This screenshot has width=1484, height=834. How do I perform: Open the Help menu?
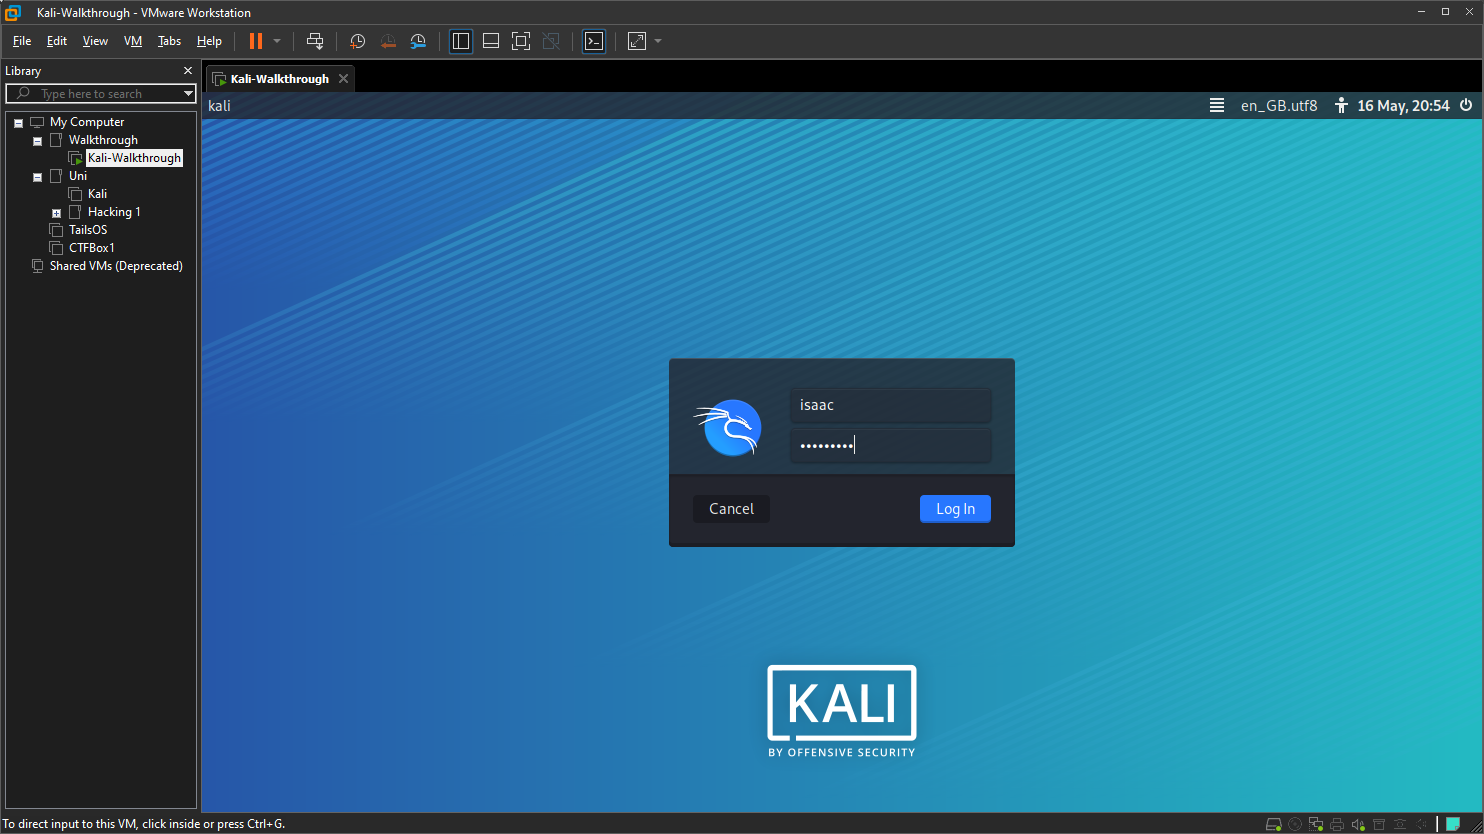coord(209,41)
